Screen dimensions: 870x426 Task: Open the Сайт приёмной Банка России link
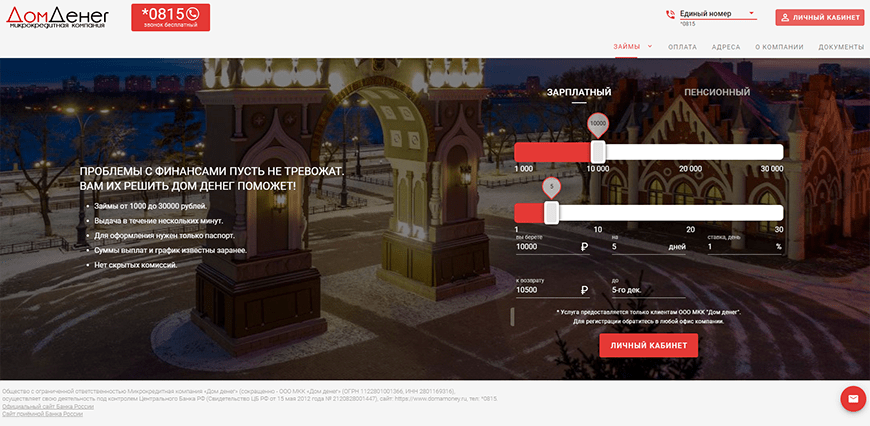[x=44, y=415]
